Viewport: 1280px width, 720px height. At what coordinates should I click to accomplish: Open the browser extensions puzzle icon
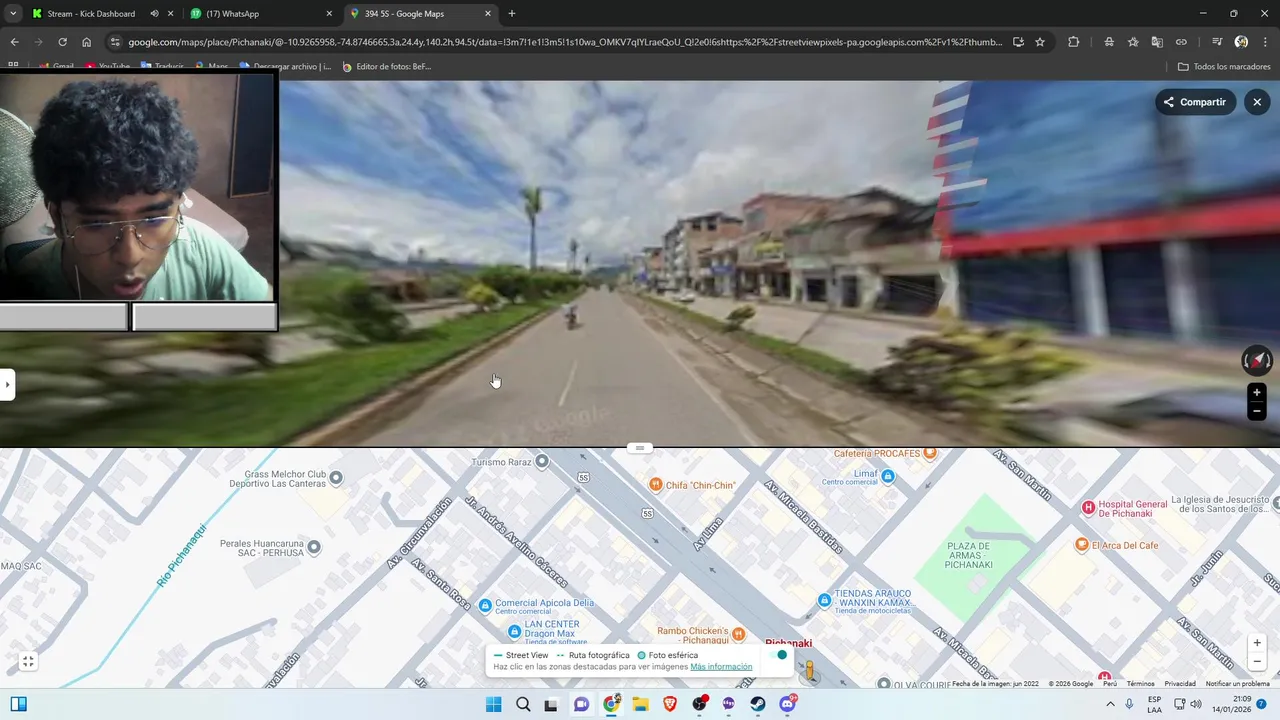pos(1074,42)
